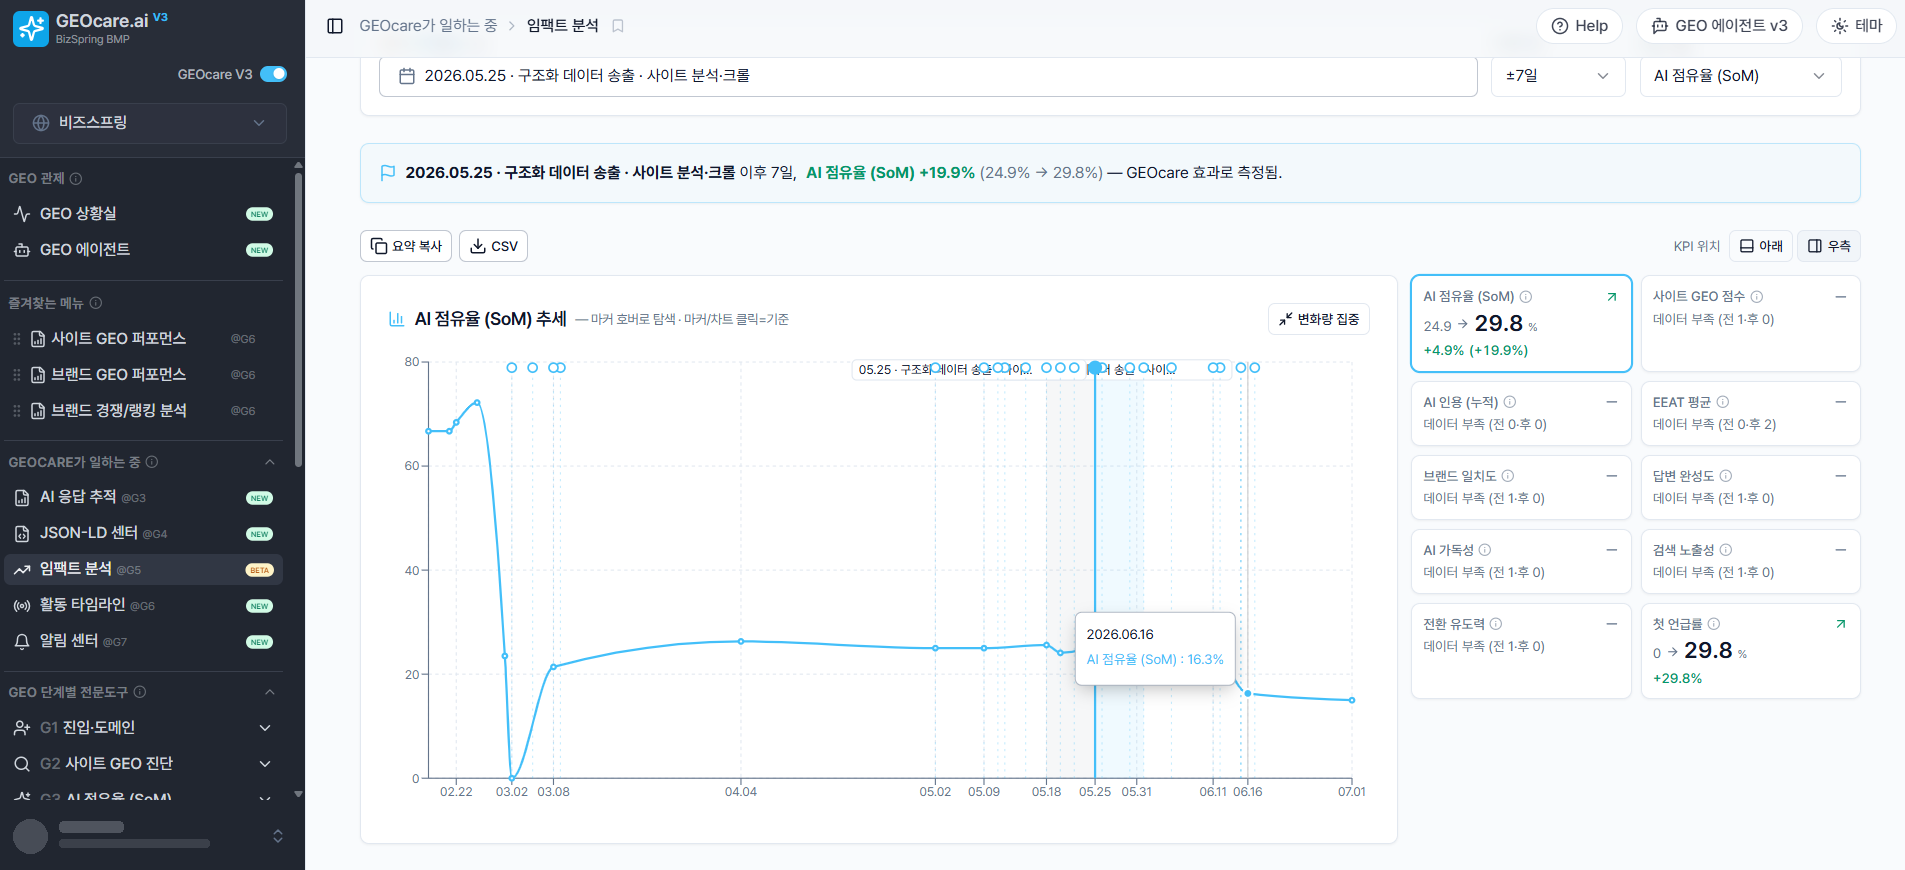Open GEO 에이전트 v3 button

(x=1719, y=26)
